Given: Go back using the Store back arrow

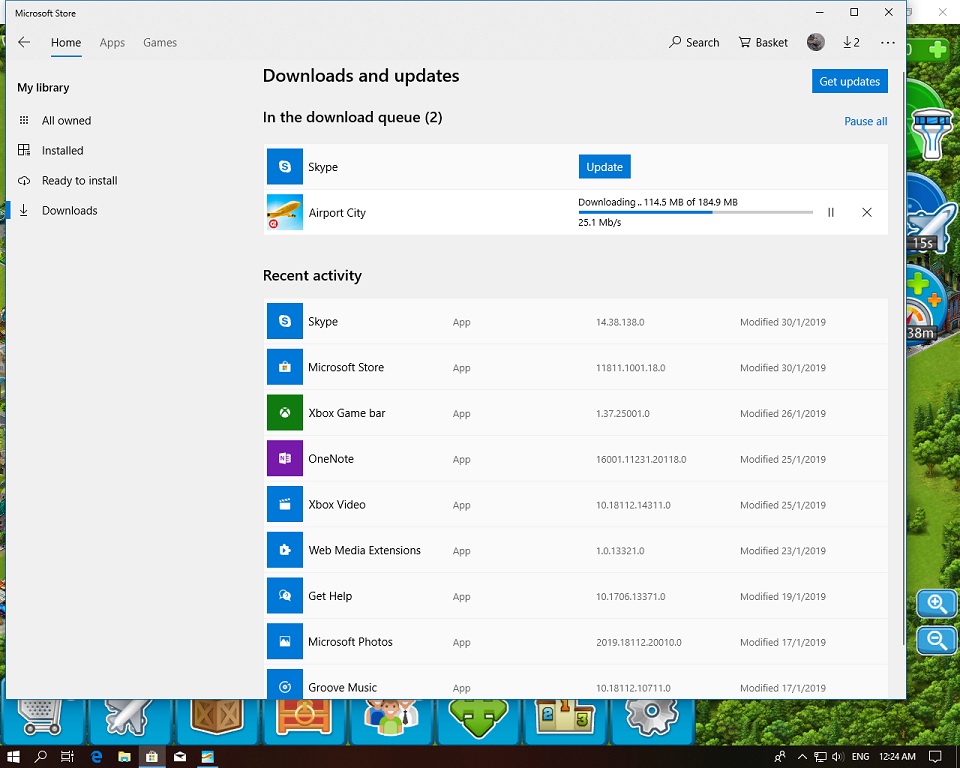Looking at the screenshot, I should (24, 42).
